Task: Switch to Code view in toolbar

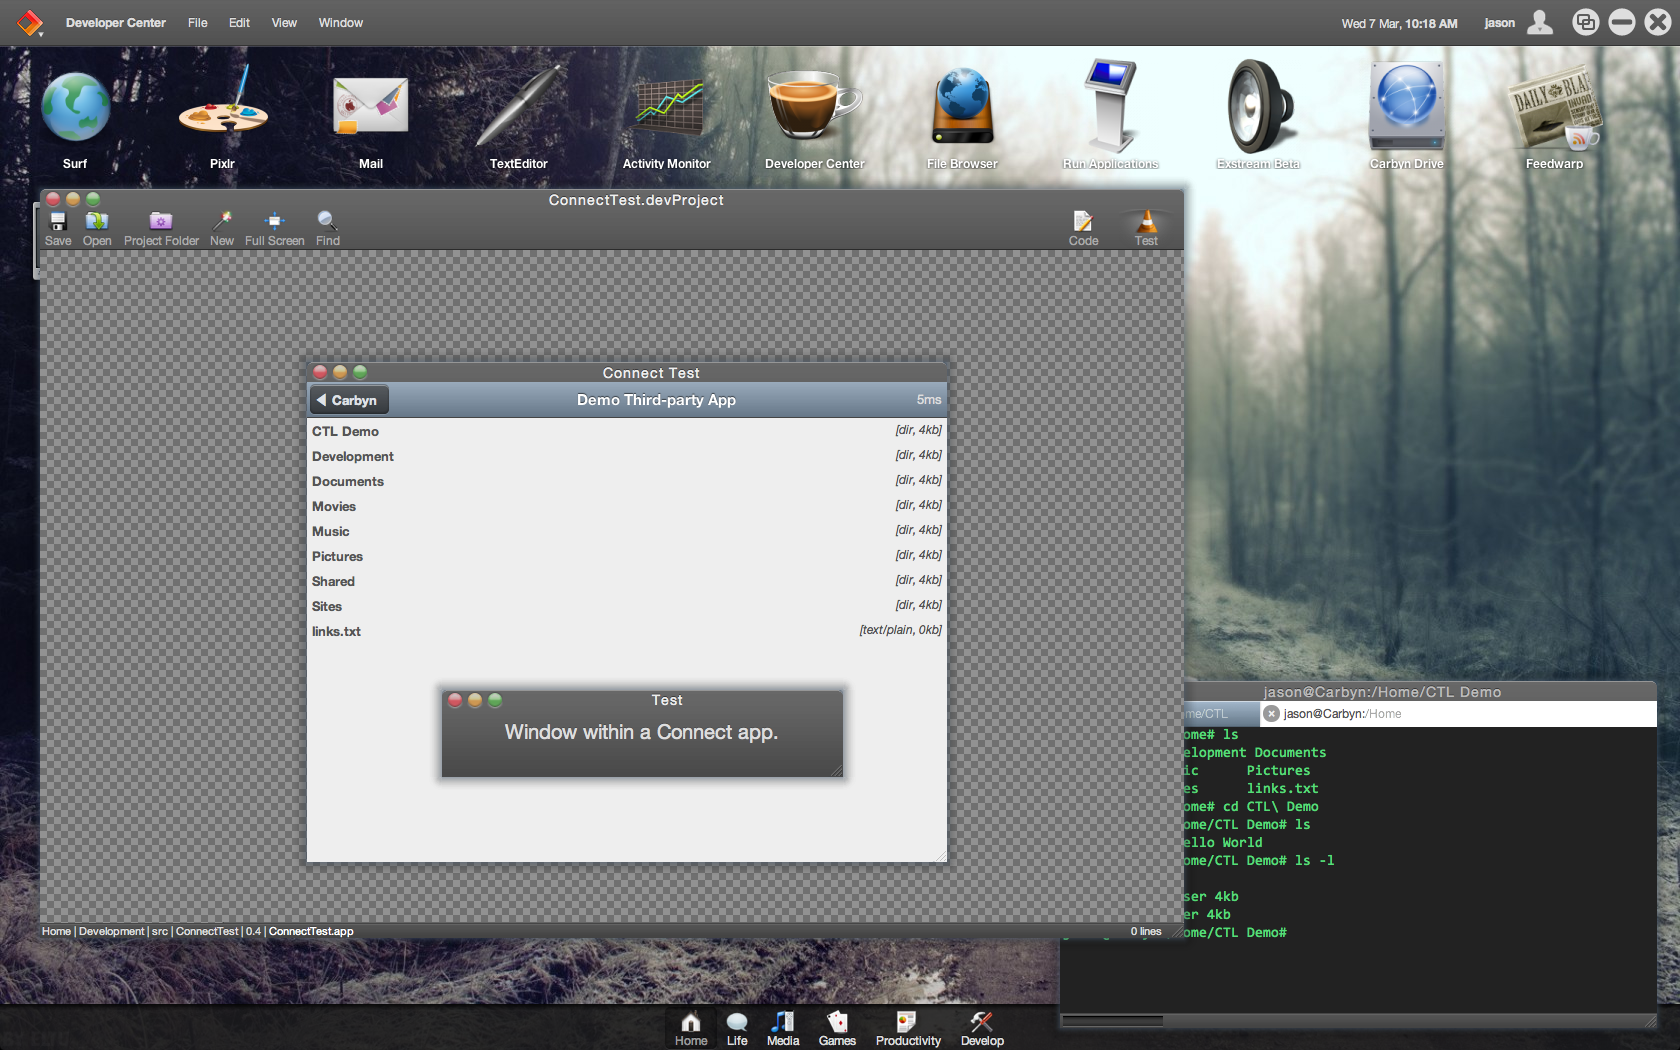Action: click(1083, 229)
